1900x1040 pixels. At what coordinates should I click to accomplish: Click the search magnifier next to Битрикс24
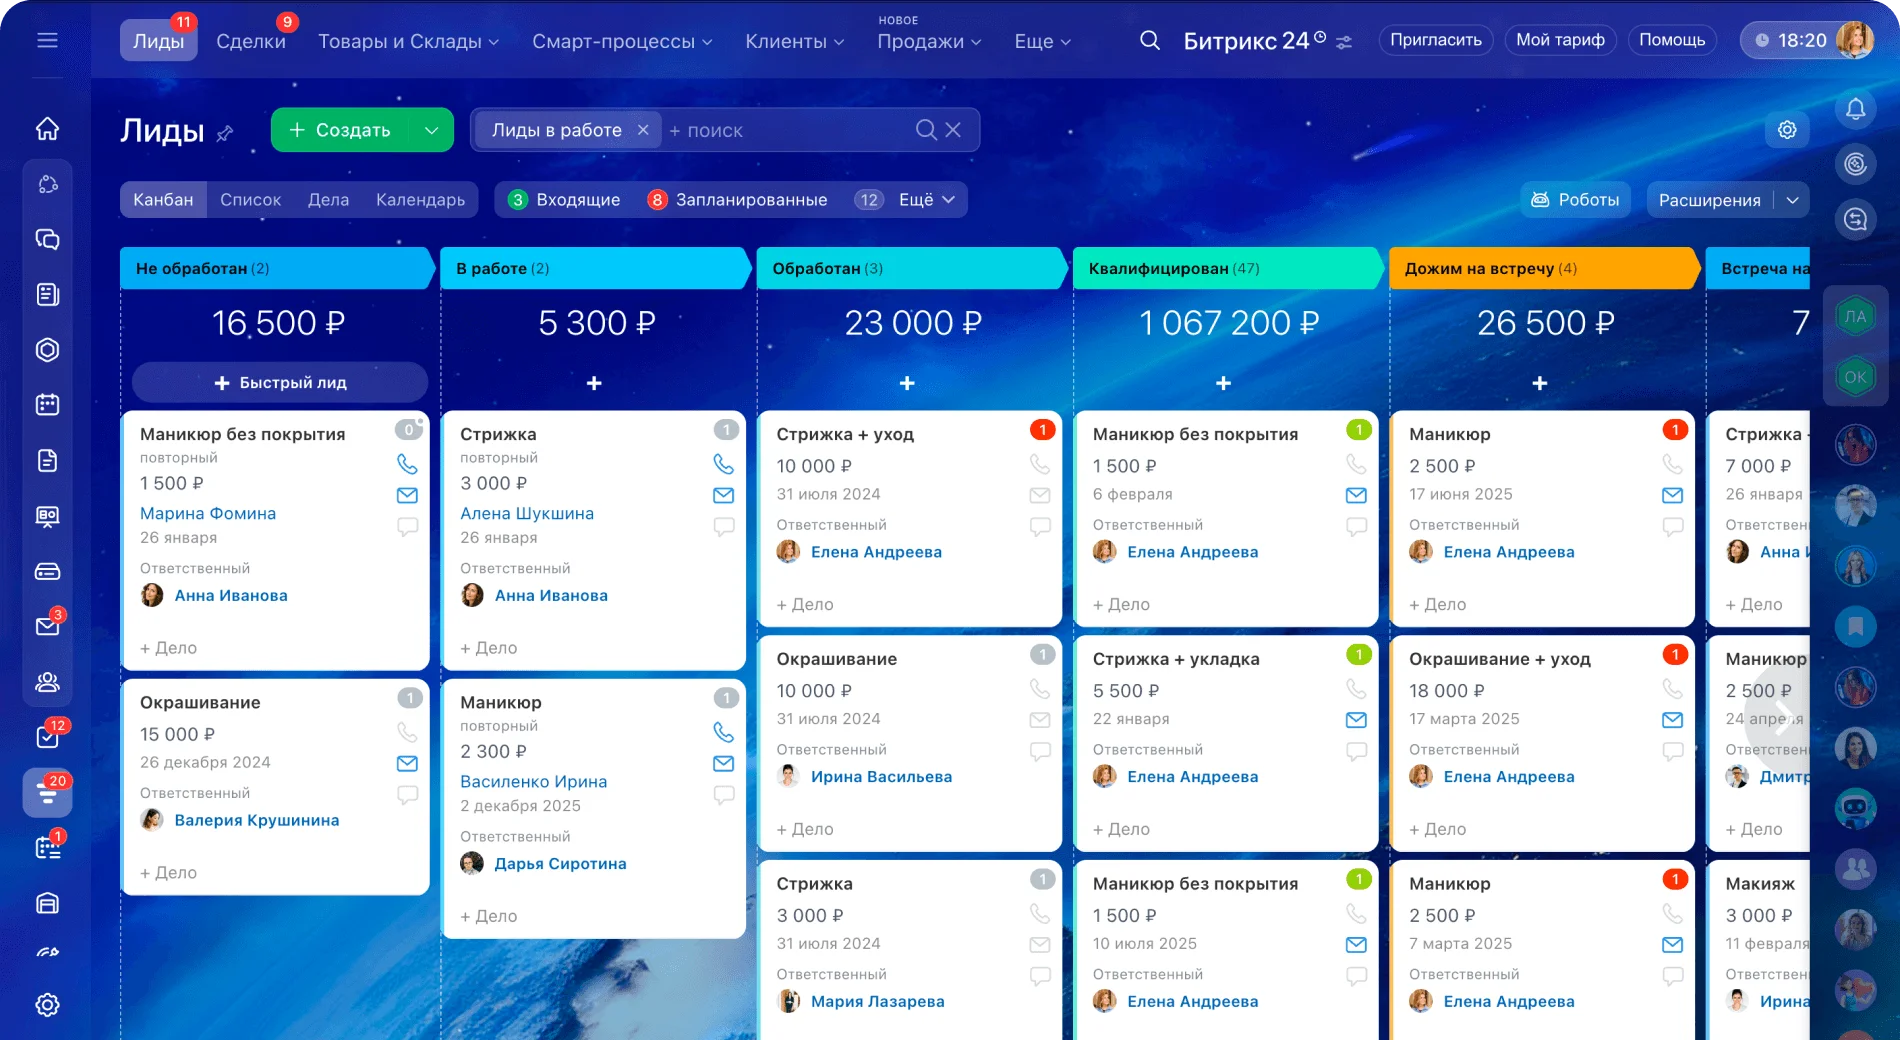[1149, 40]
